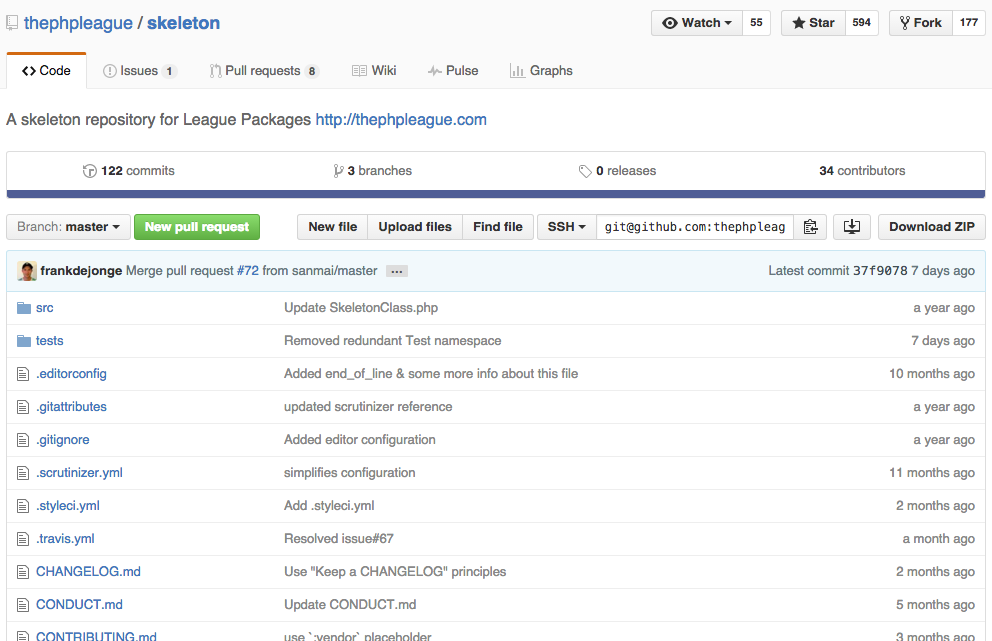Viewport: 992px width, 641px height.
Task: Open the Watch dropdown
Action: pyautogui.click(x=697, y=23)
